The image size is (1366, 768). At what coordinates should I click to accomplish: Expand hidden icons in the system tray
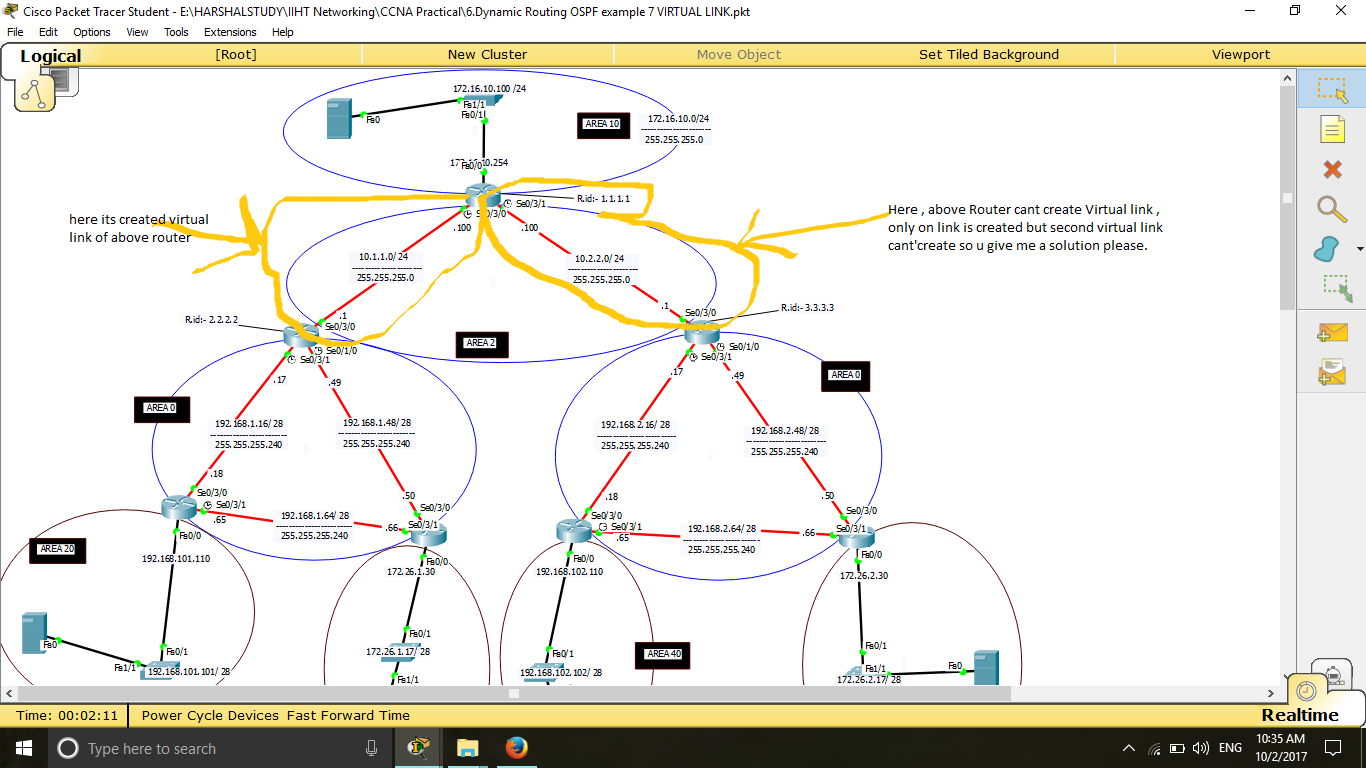click(1128, 748)
